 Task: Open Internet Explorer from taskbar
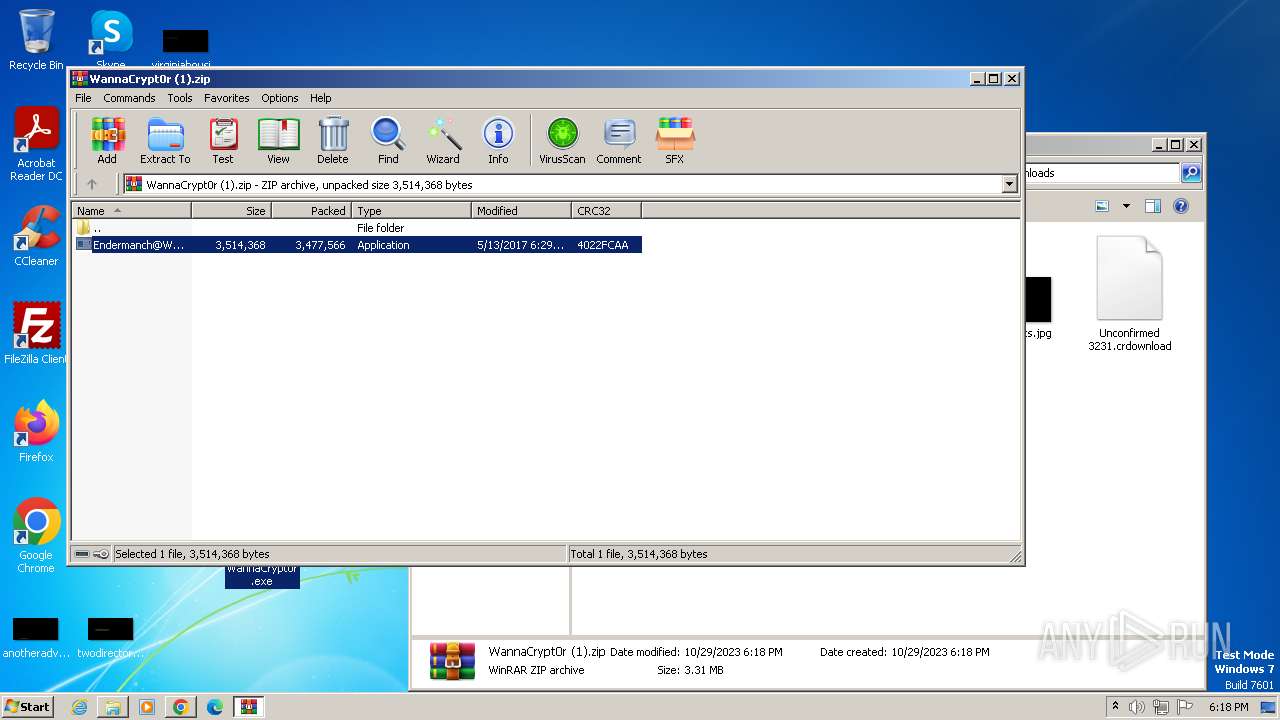(x=80, y=707)
